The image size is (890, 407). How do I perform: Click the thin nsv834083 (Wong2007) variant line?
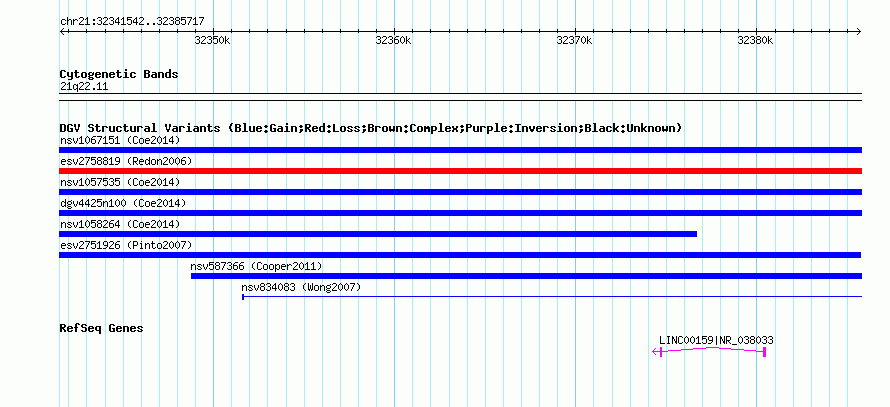tap(552, 296)
